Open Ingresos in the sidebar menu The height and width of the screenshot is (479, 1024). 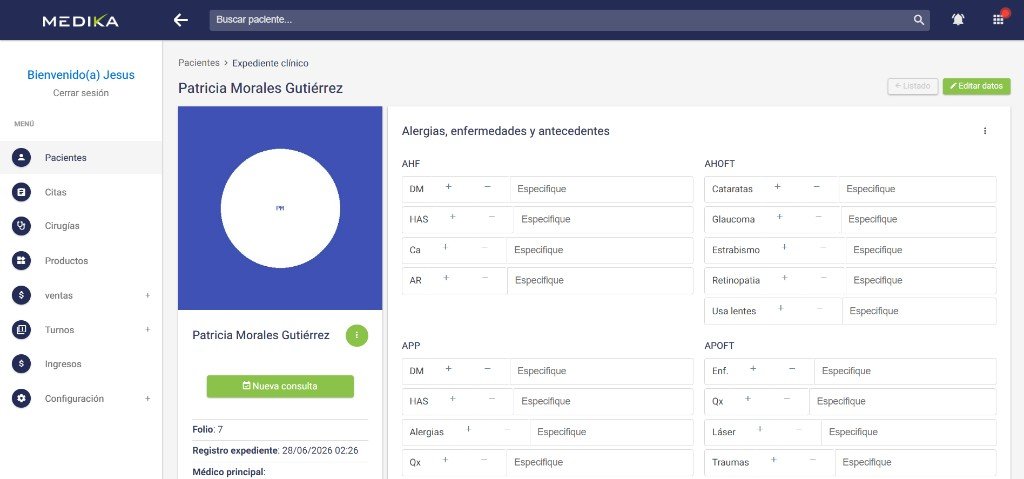[x=81, y=364]
